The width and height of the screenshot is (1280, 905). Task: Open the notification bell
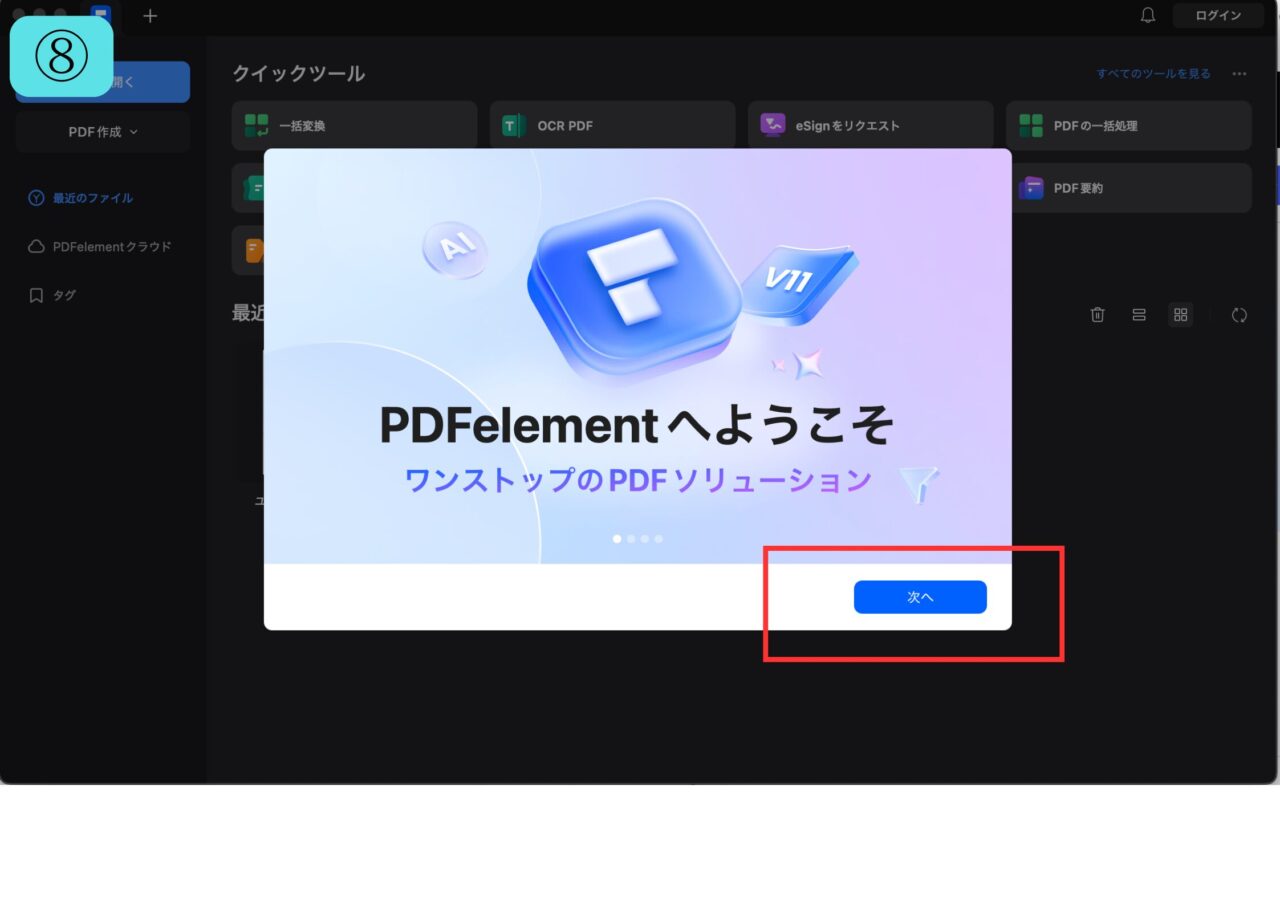click(x=1148, y=15)
